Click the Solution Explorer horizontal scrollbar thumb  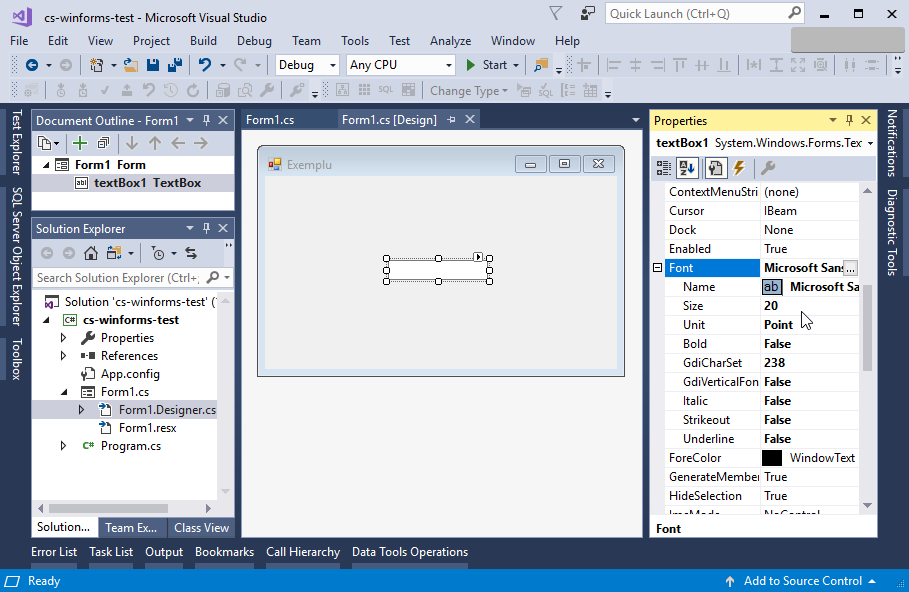click(x=108, y=509)
